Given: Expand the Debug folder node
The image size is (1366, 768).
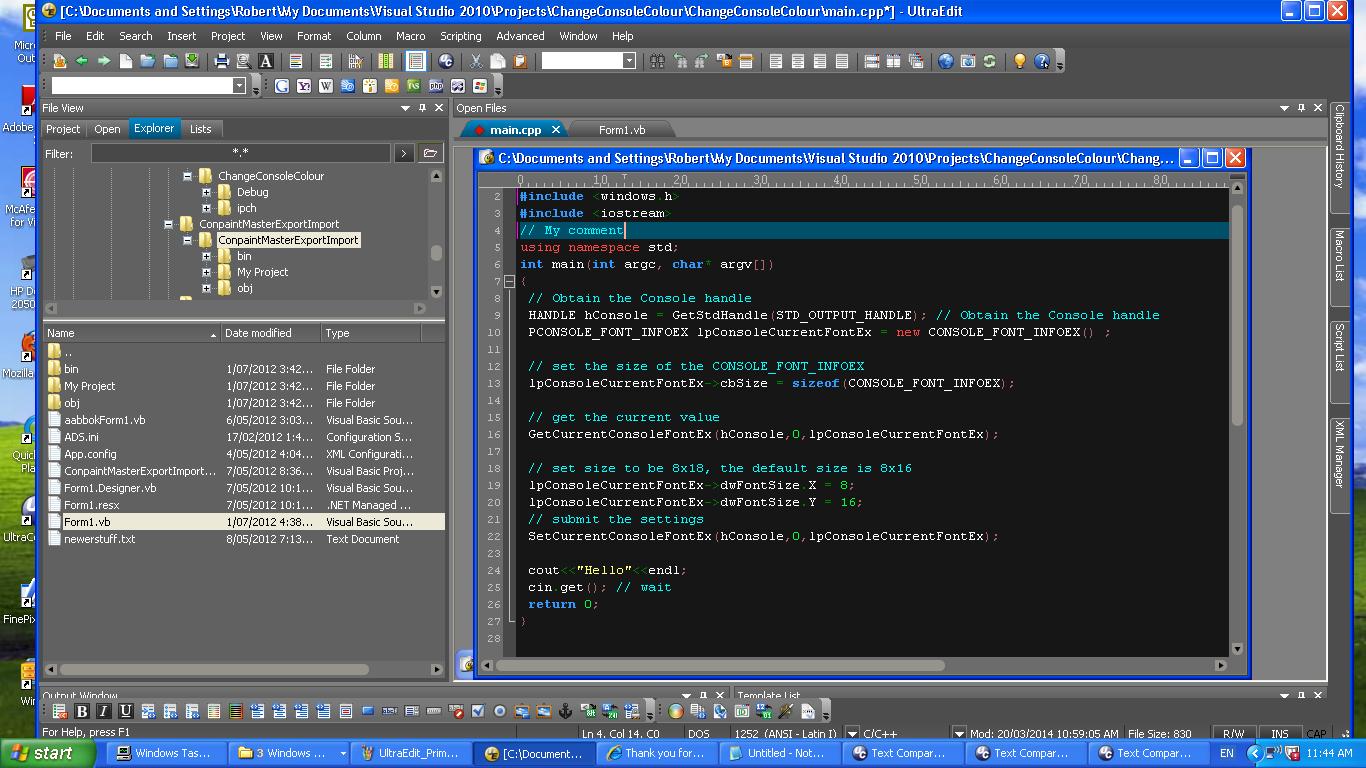Looking at the screenshot, I should tap(206, 192).
